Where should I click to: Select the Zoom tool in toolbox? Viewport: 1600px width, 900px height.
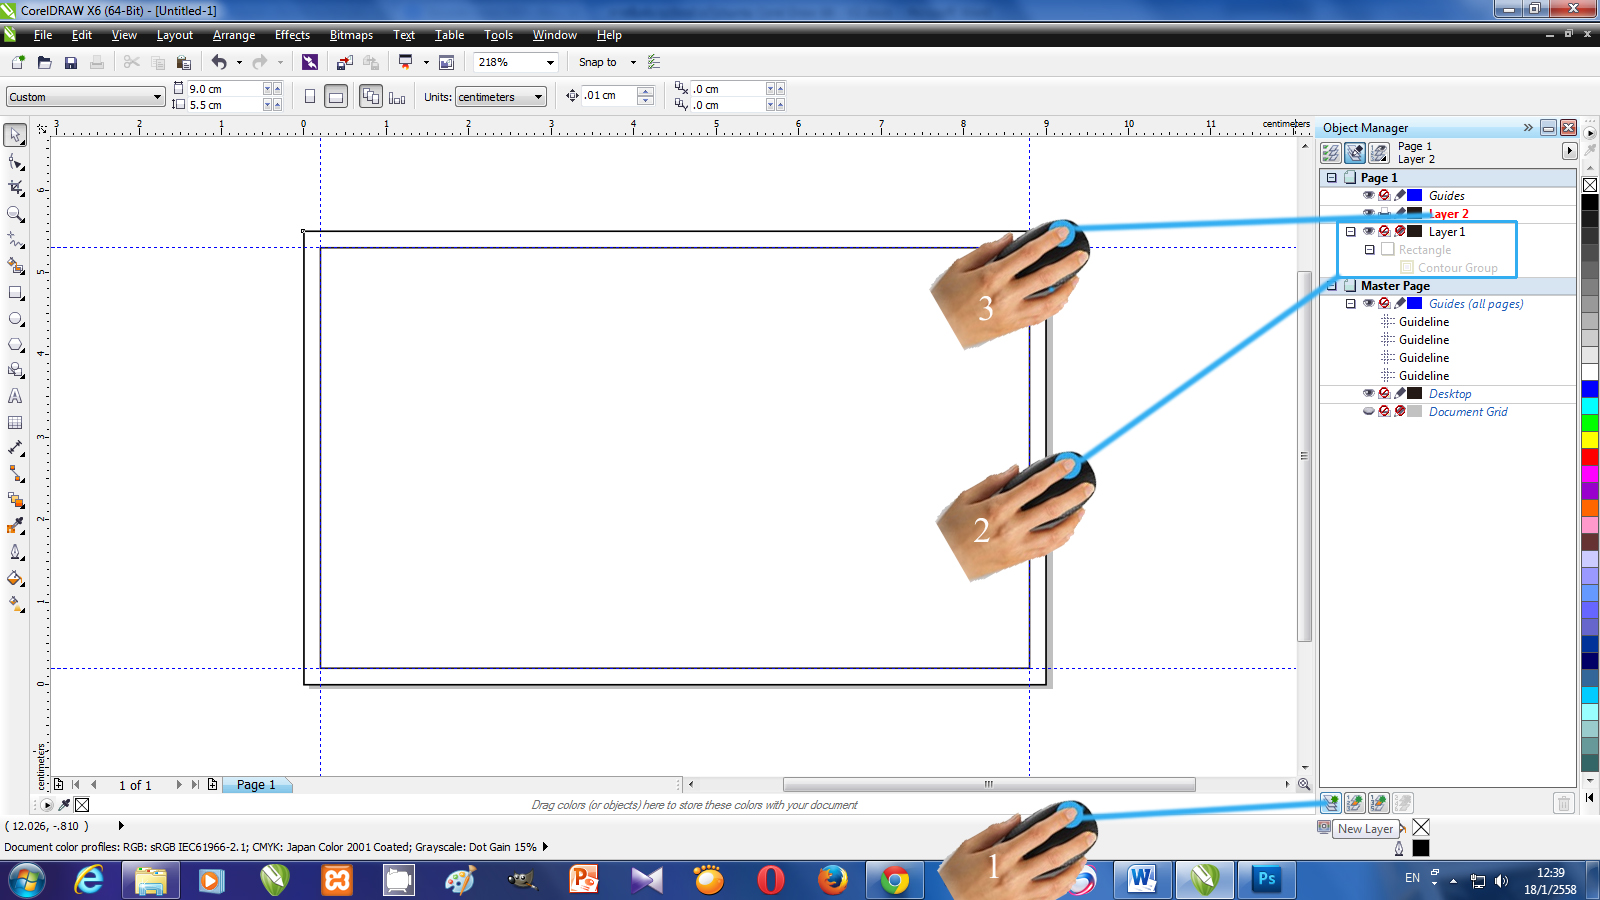coord(16,214)
